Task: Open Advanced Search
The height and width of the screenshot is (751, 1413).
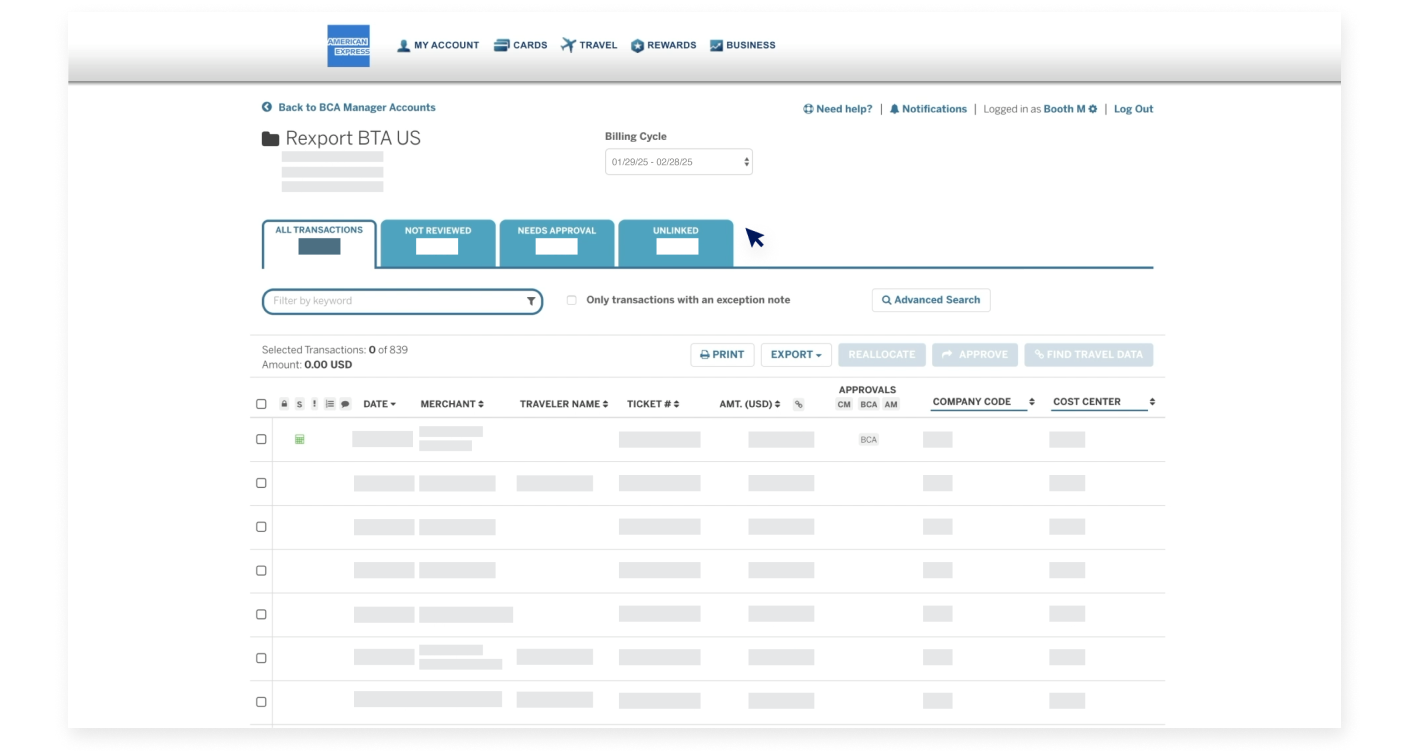Action: click(x=931, y=299)
